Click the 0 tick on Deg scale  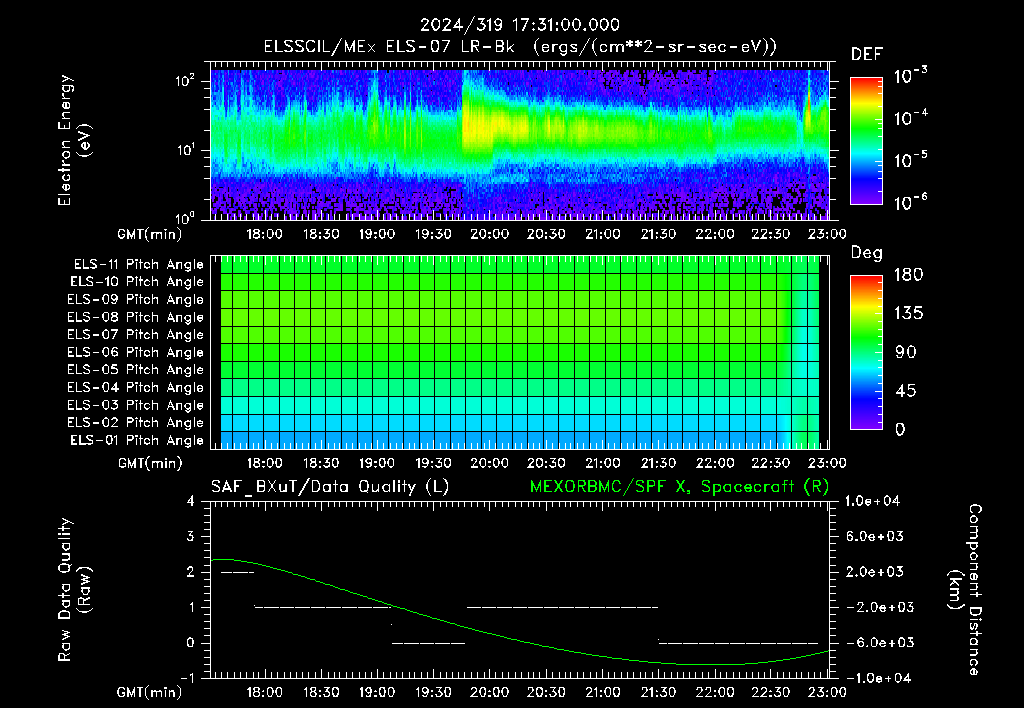(900, 429)
